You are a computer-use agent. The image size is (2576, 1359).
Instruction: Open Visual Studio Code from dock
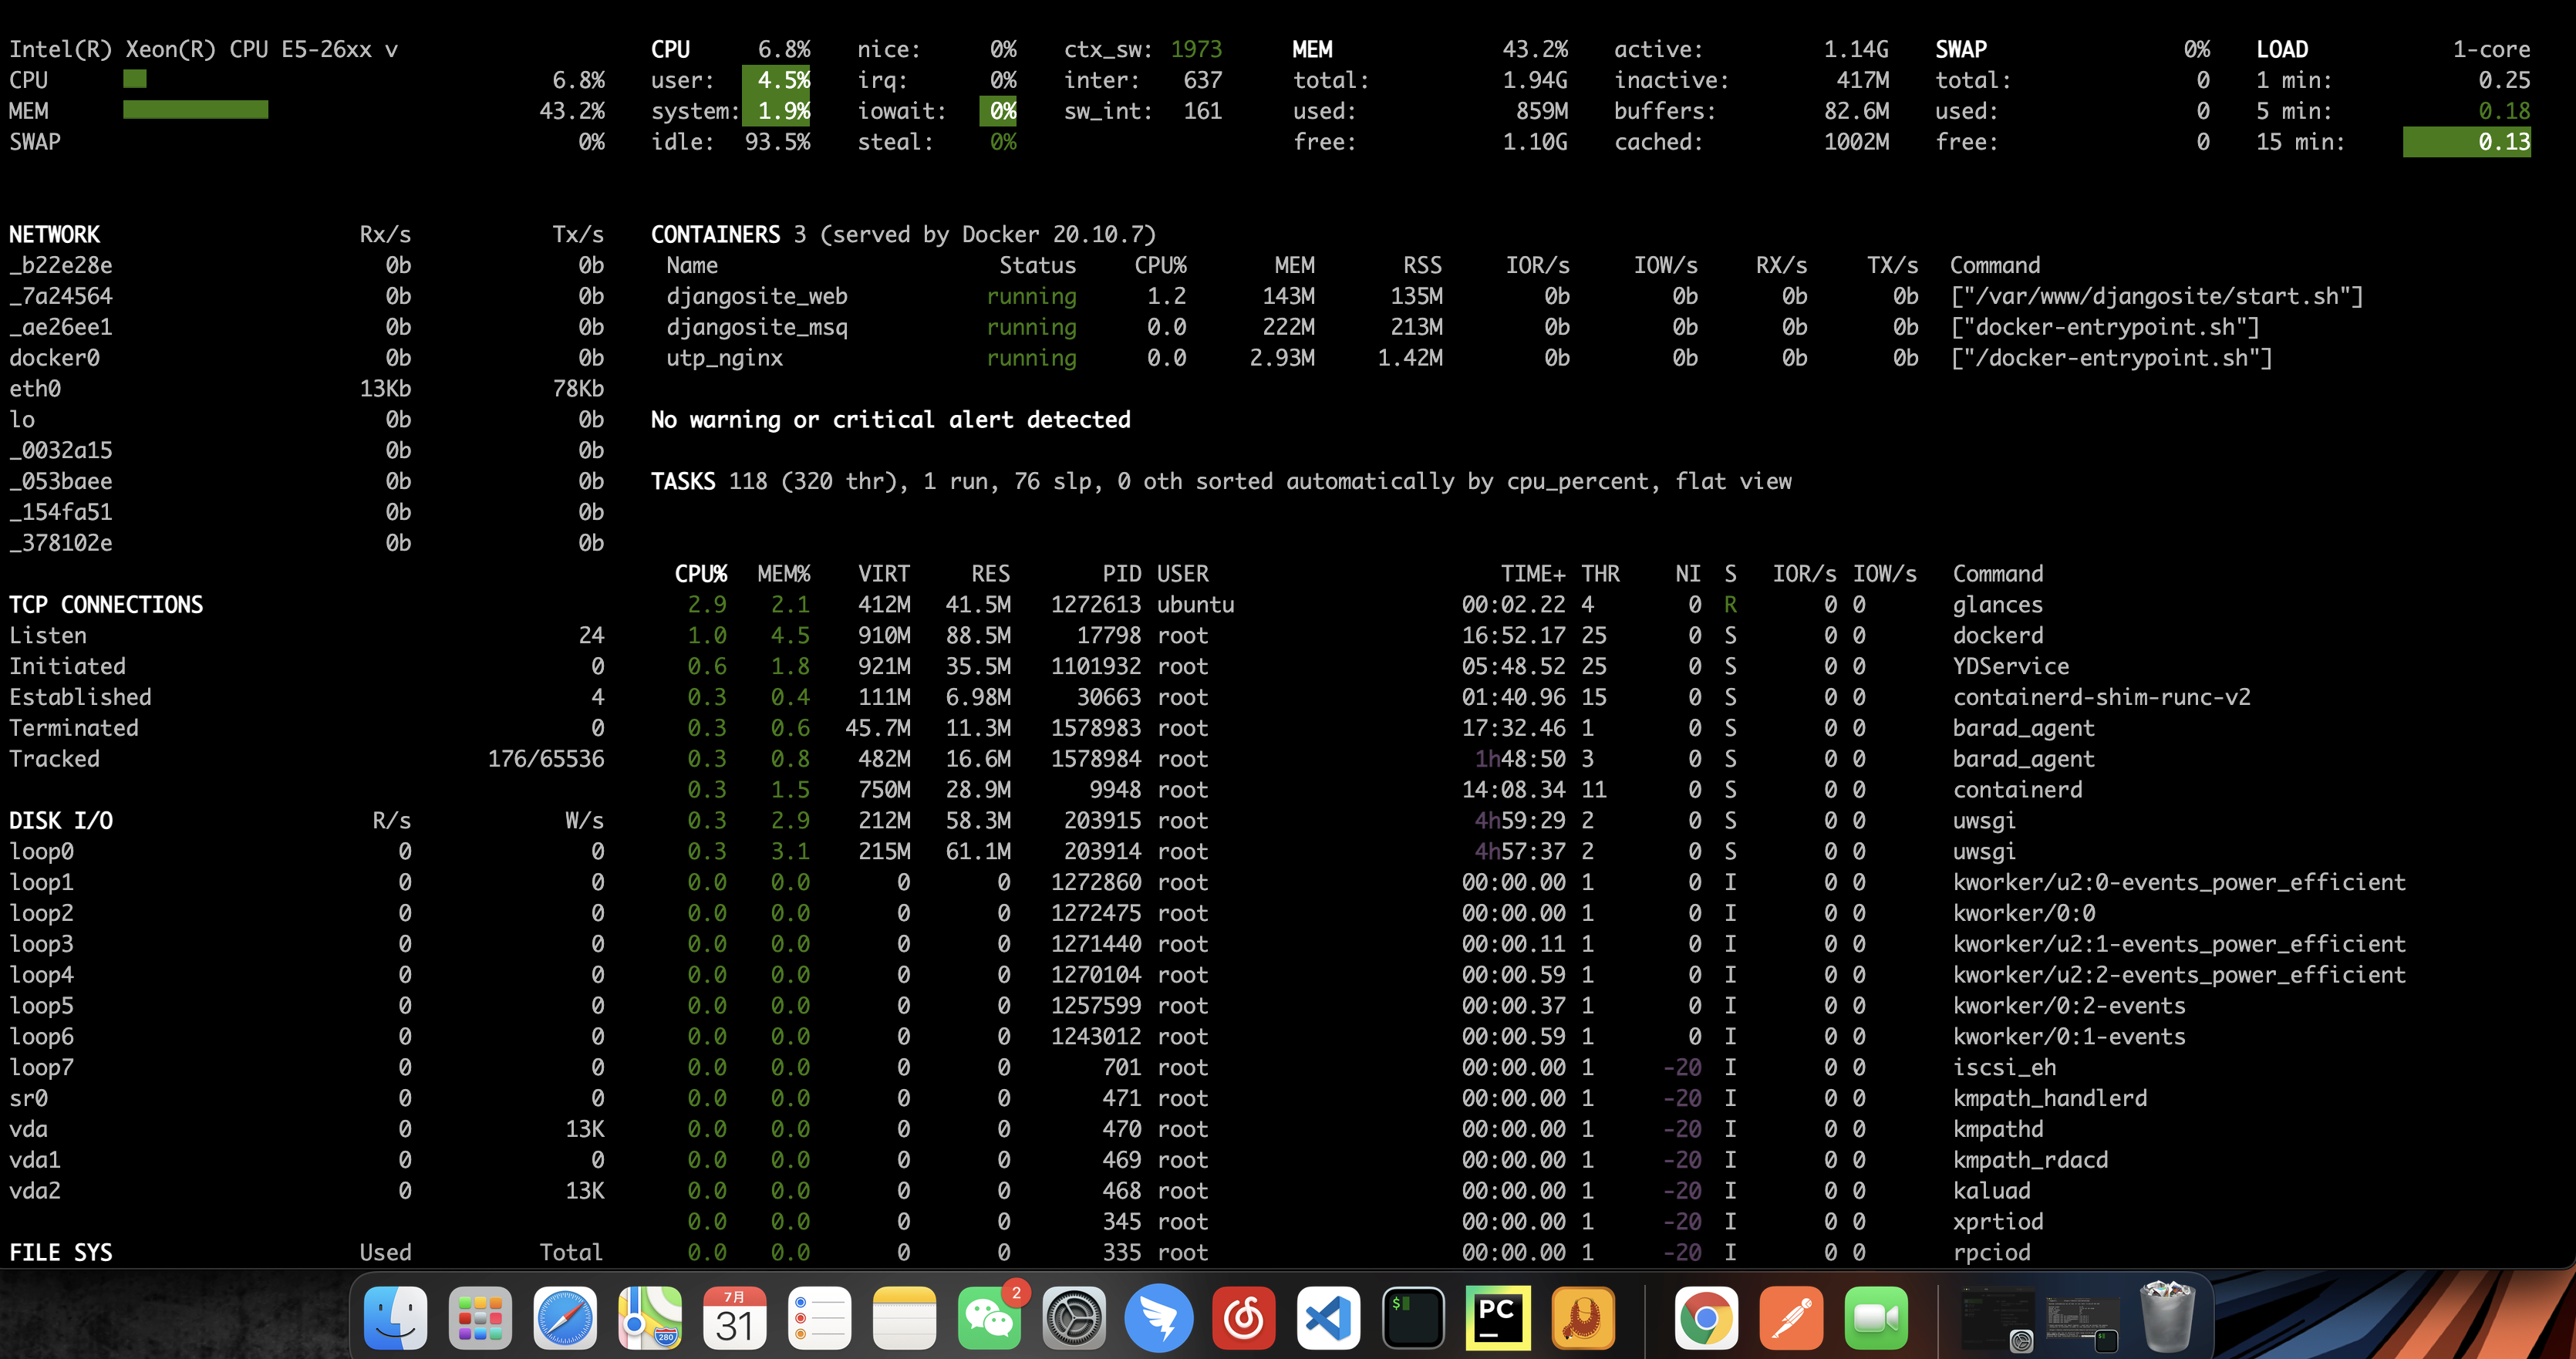pos(1328,1318)
